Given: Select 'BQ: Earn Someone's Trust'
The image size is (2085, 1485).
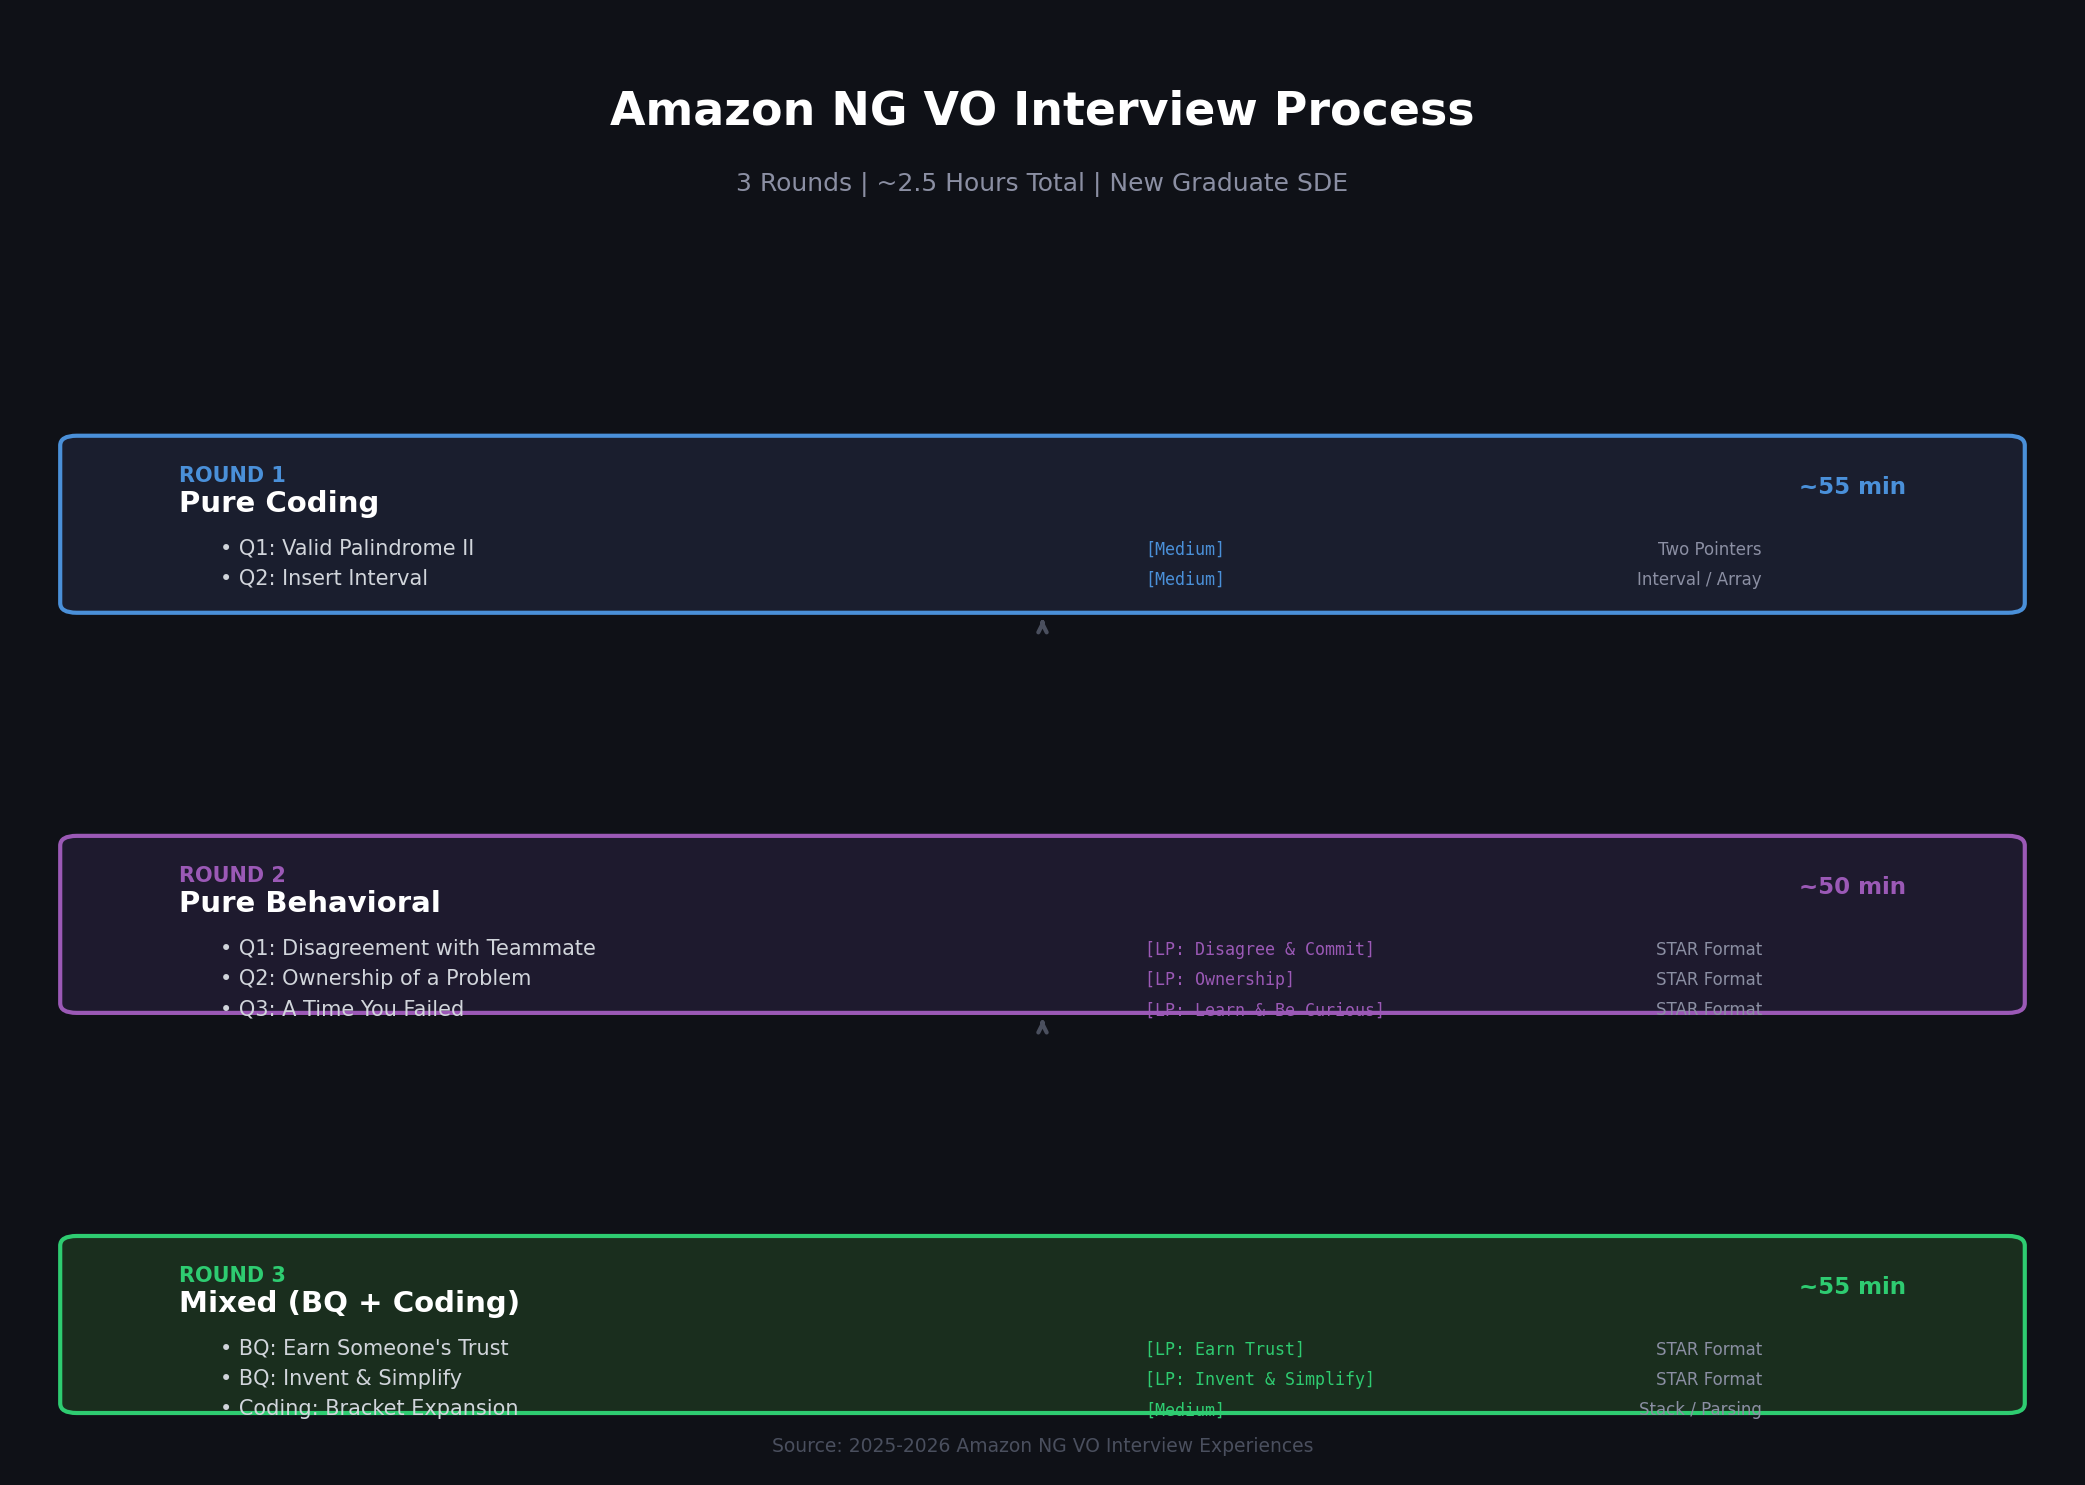Looking at the screenshot, I should 373,1348.
